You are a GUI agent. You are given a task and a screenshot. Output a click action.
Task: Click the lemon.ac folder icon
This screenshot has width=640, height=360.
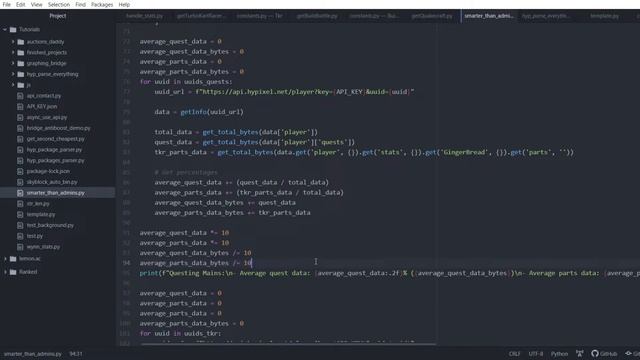coord(13,259)
